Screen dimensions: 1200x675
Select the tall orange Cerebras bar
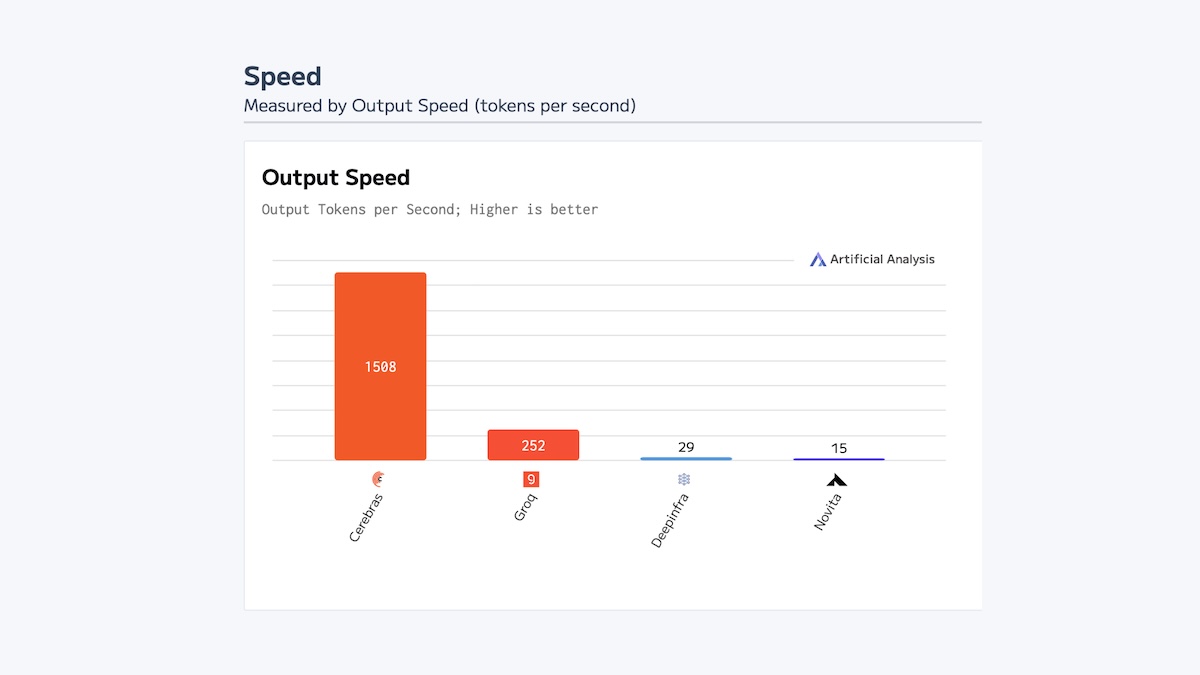[380, 366]
